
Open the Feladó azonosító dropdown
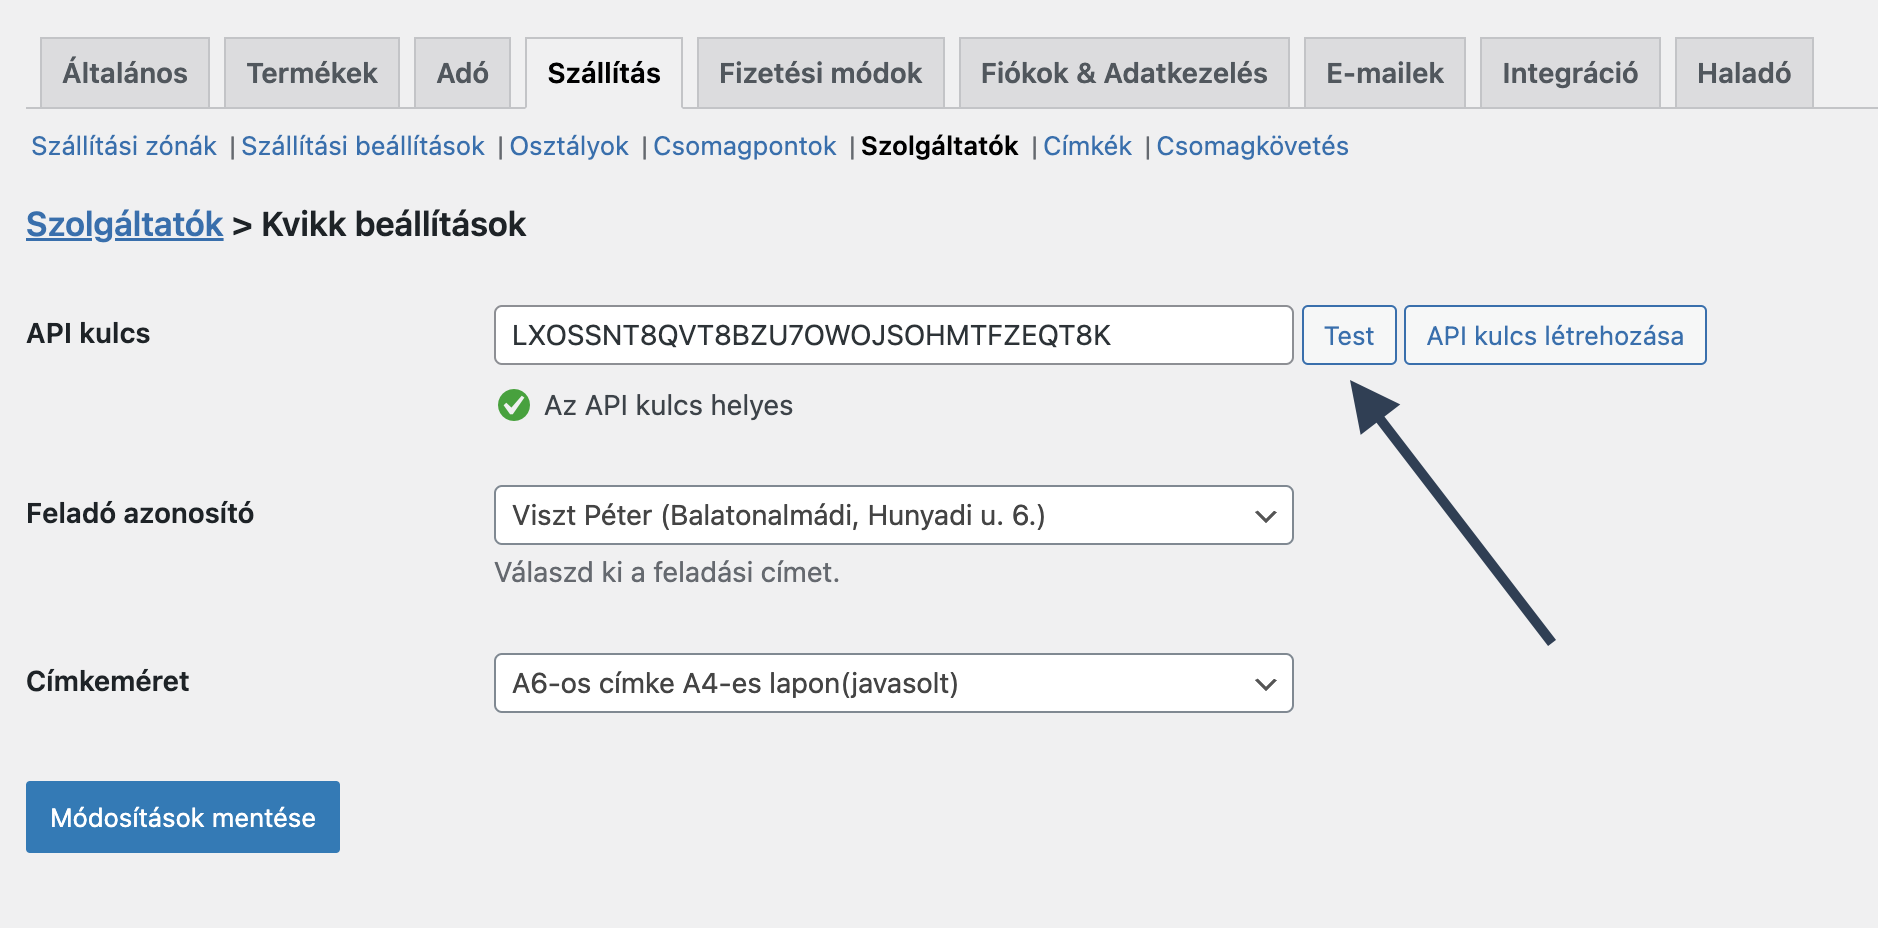(x=893, y=515)
